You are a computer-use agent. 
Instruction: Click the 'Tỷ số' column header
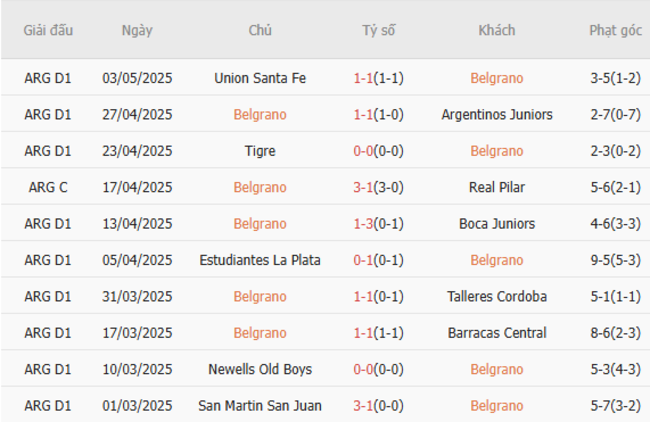378,30
